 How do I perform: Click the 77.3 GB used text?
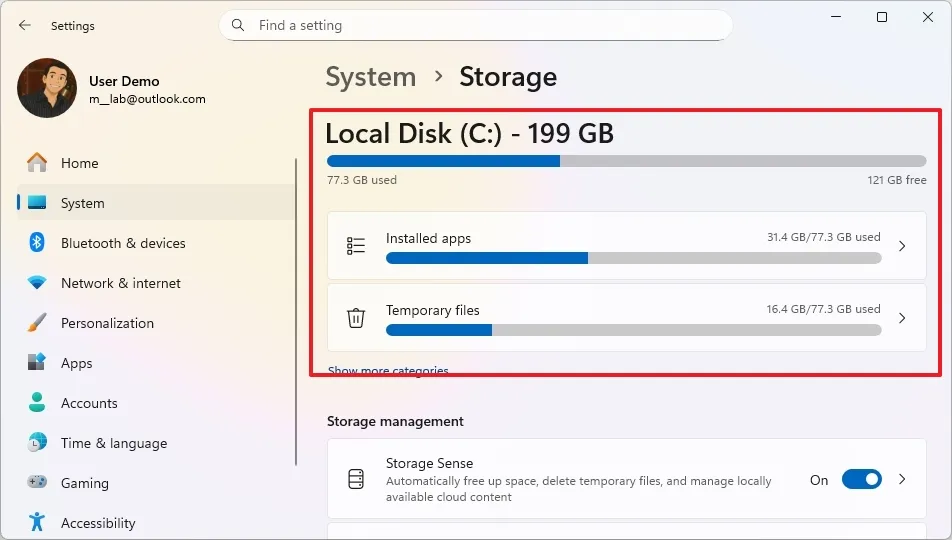pos(362,180)
